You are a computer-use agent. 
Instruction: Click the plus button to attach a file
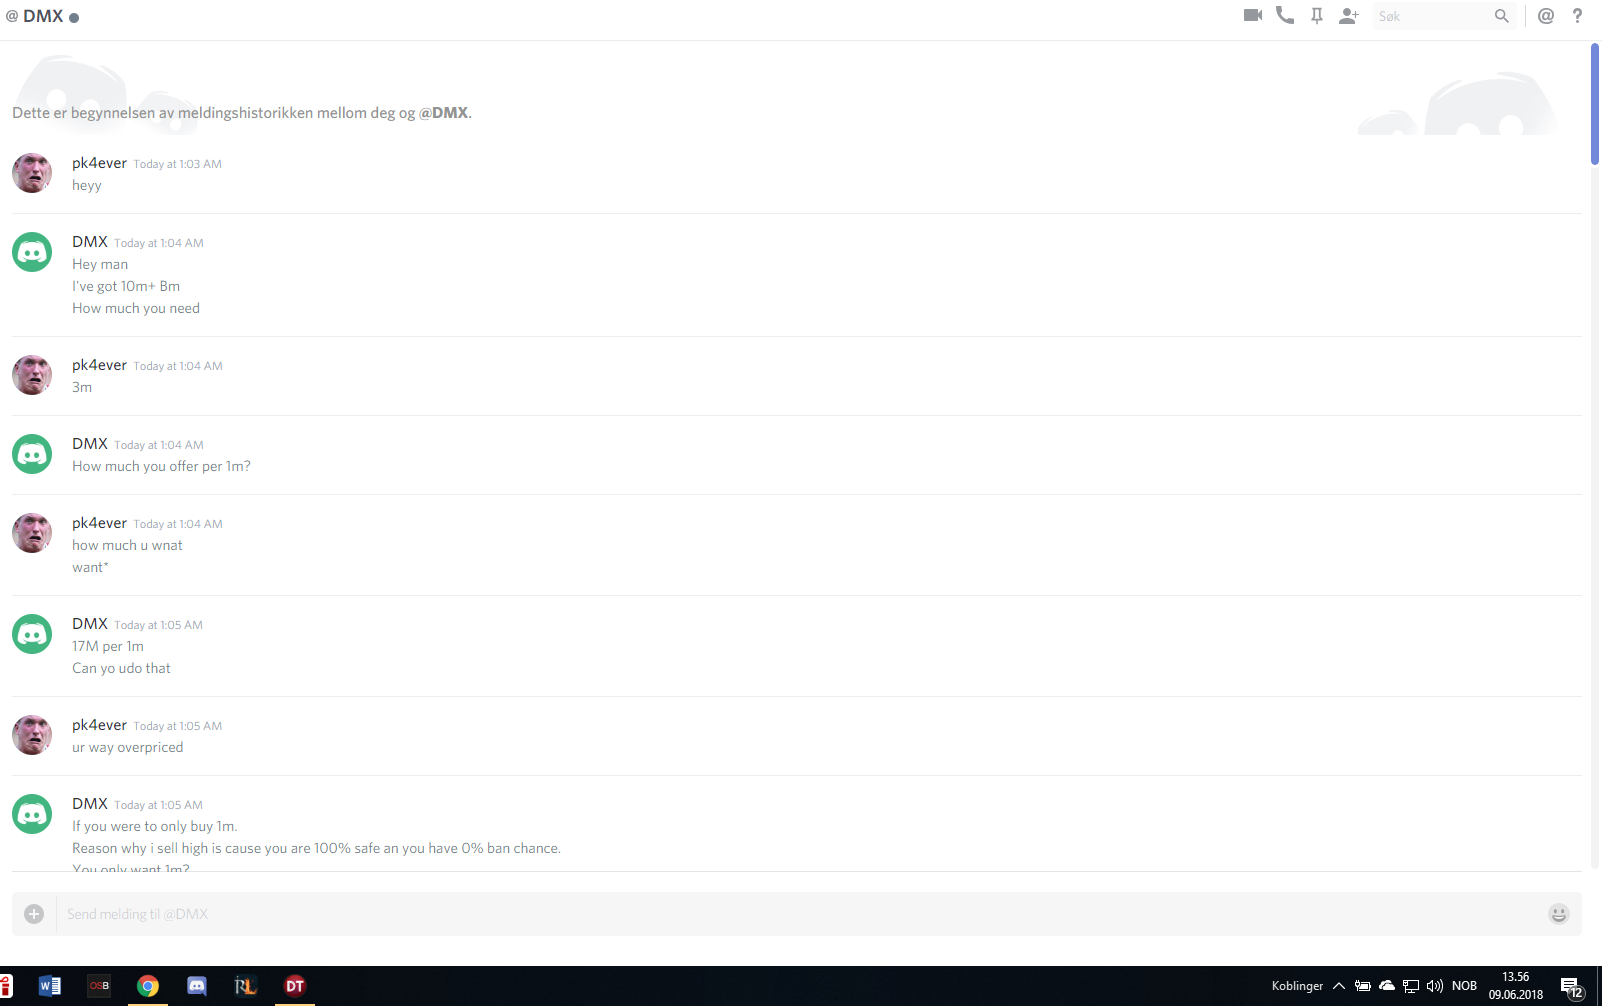34,914
